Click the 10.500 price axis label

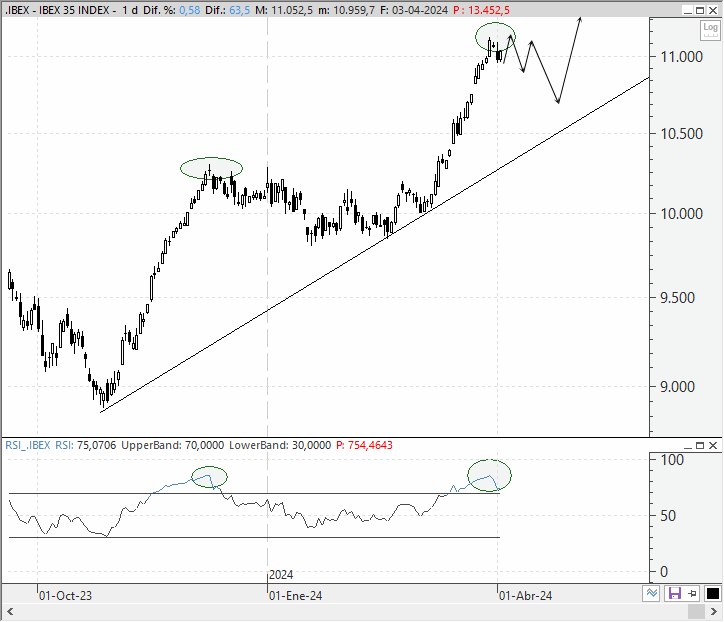pos(682,134)
